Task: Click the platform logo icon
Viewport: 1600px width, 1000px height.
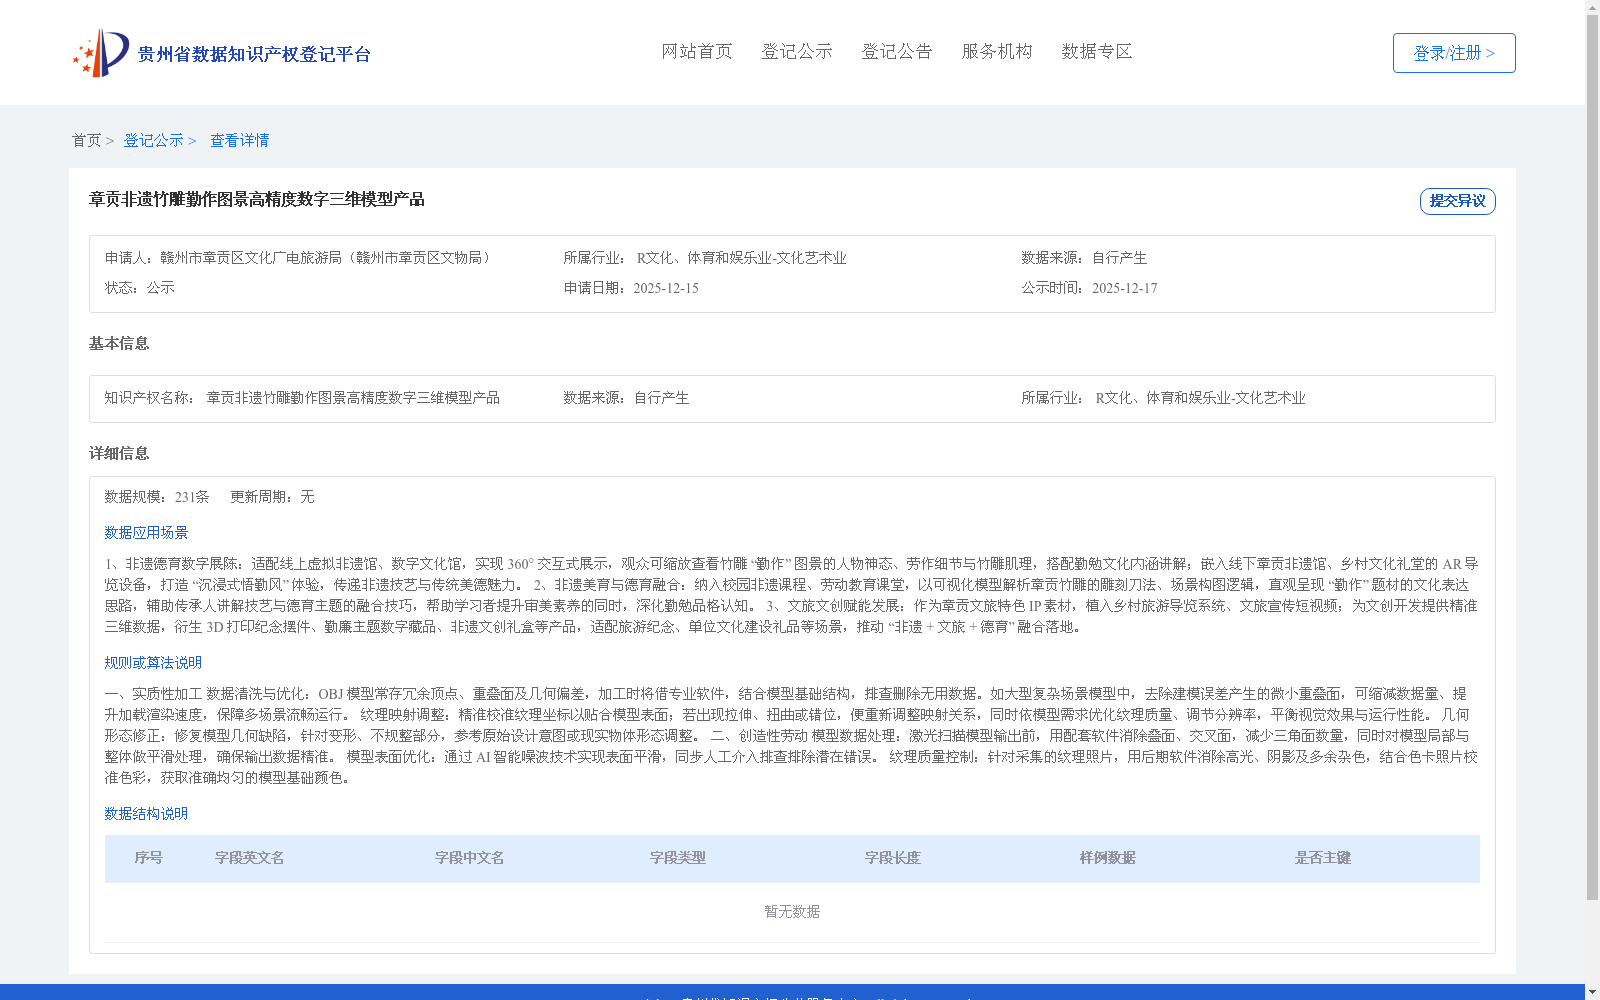Action: tap(101, 53)
